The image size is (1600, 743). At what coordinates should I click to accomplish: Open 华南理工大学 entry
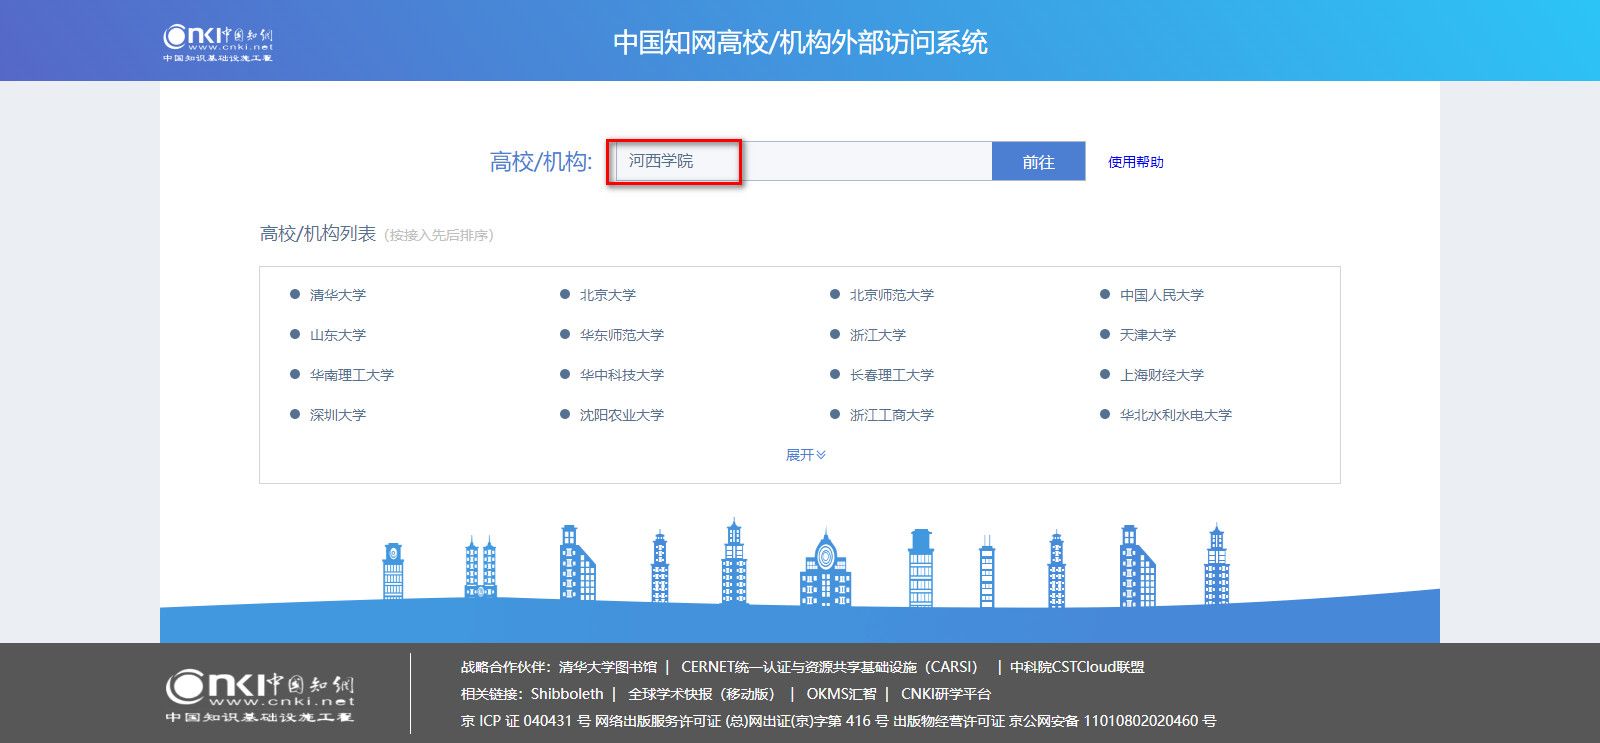(352, 375)
